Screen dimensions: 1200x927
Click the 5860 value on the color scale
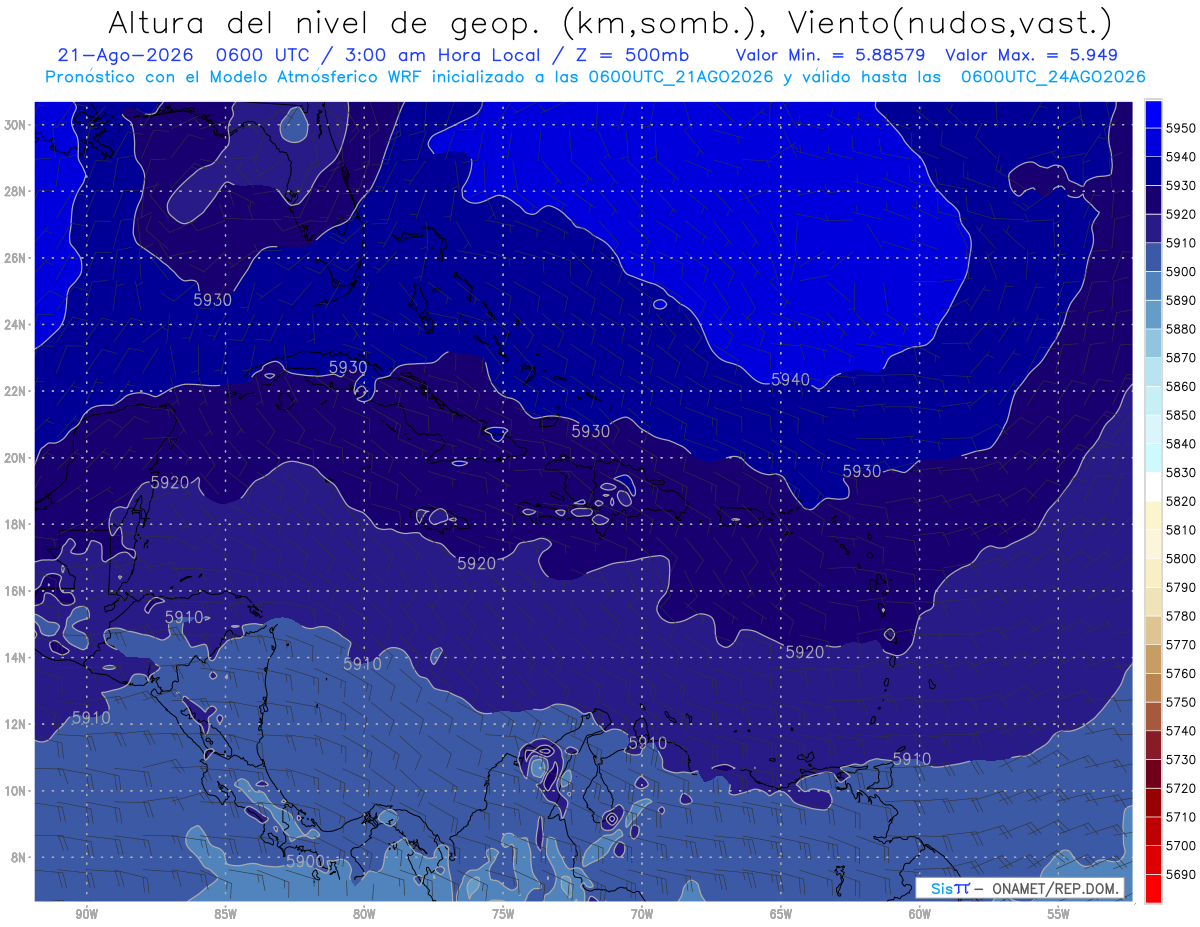[x=1181, y=386]
